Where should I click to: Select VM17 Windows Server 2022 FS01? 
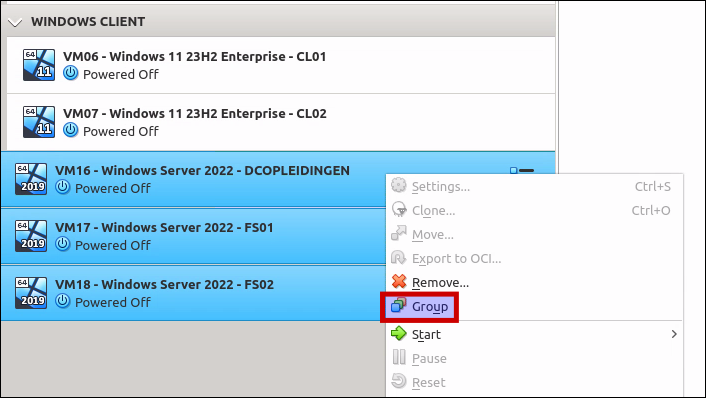(x=193, y=236)
